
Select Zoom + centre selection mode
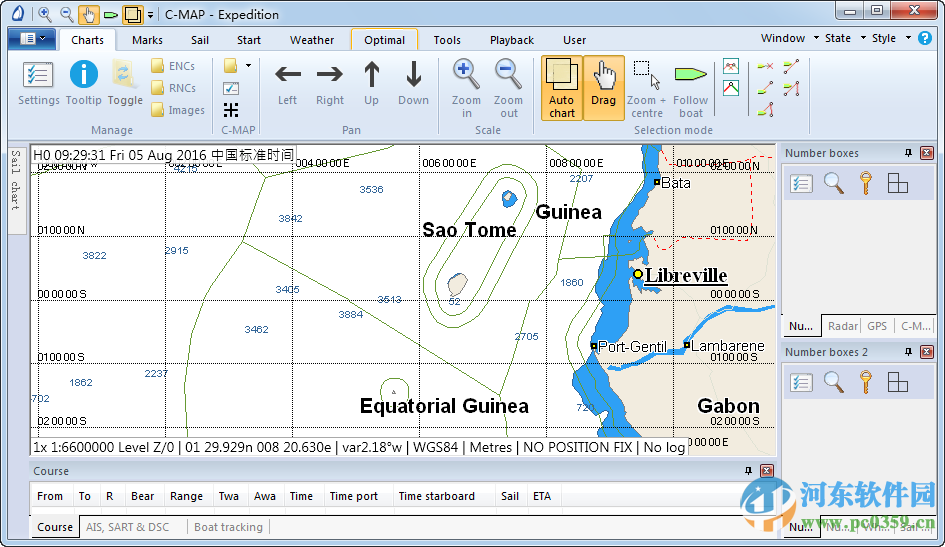[x=647, y=89]
